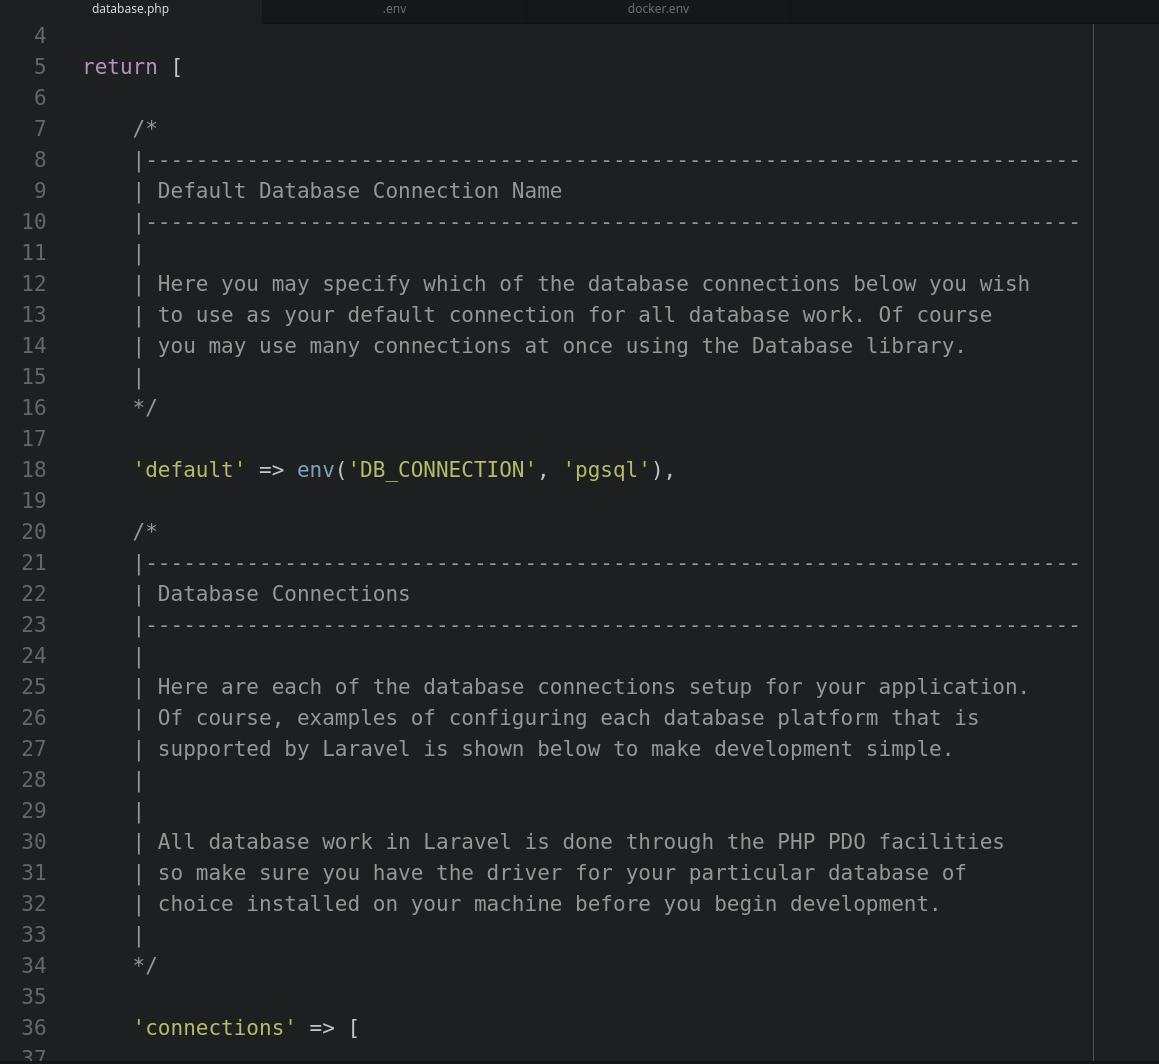Open the .env tab
Screen dimensions: 1159x1064
394,9
